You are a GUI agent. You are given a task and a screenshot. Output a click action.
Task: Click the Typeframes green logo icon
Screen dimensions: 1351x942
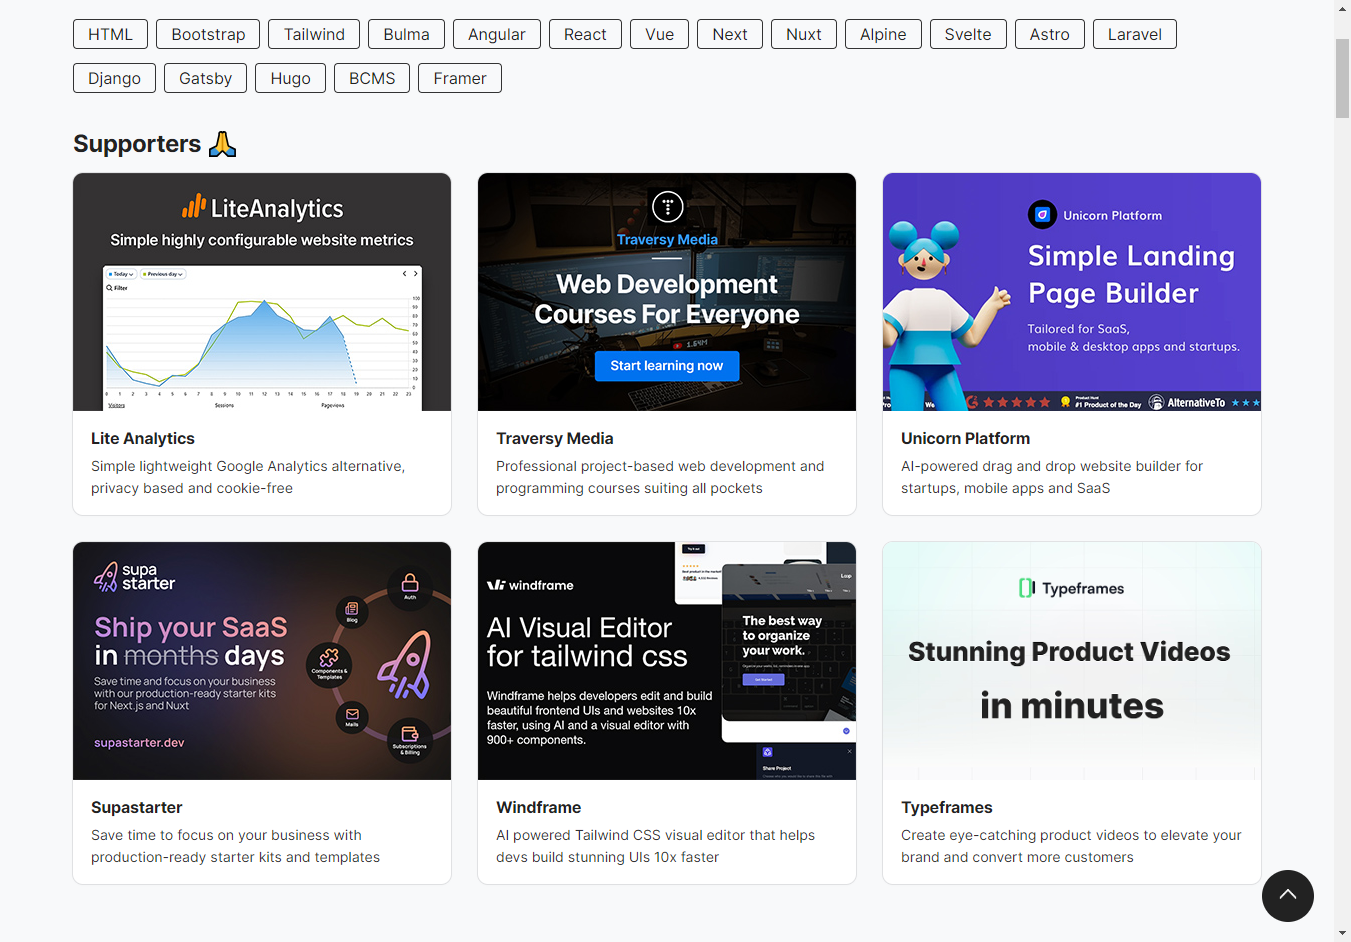click(x=1026, y=588)
